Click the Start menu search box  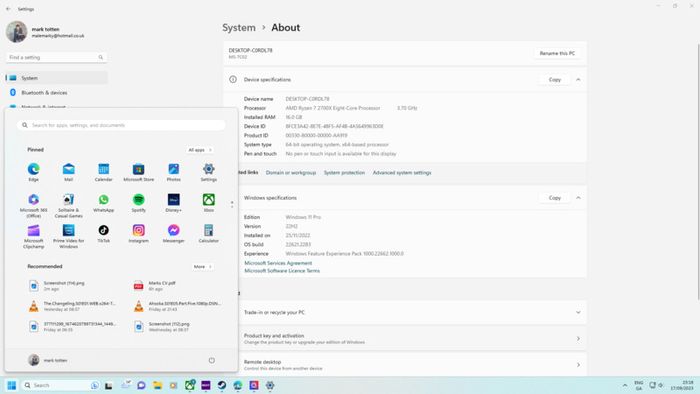point(121,125)
